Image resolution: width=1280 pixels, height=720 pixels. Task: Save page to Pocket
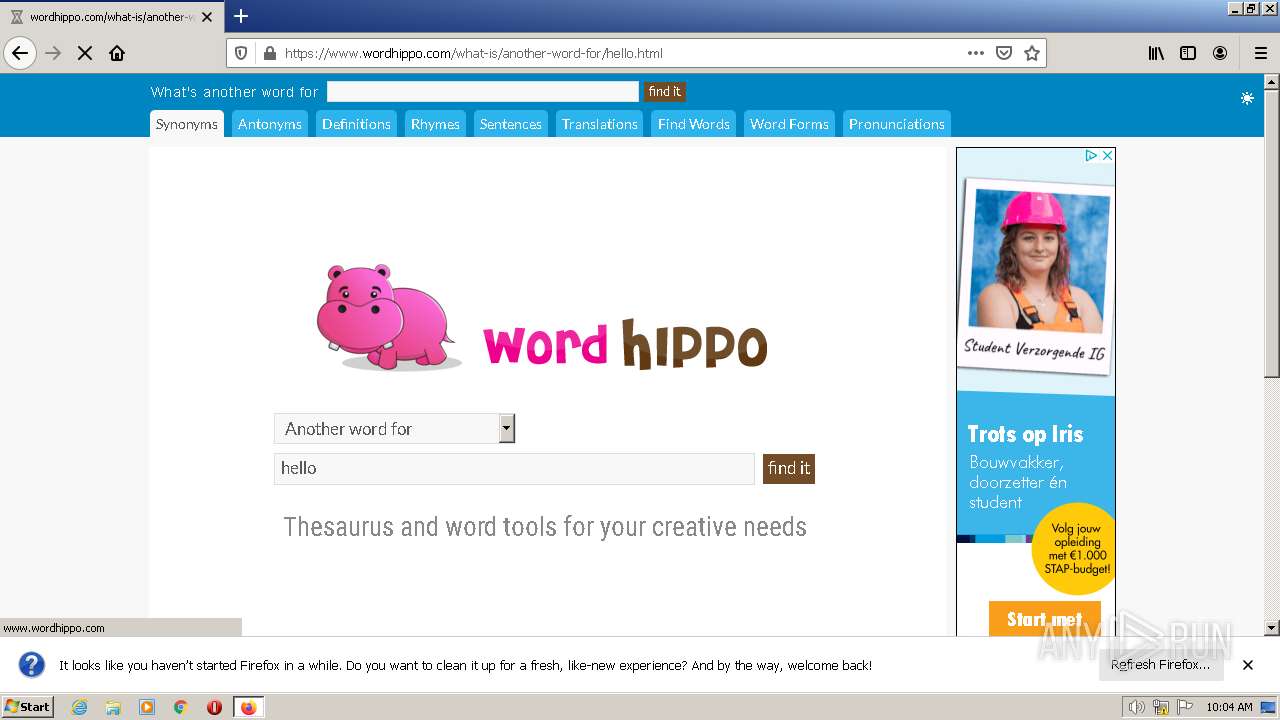pyautogui.click(x=1004, y=53)
